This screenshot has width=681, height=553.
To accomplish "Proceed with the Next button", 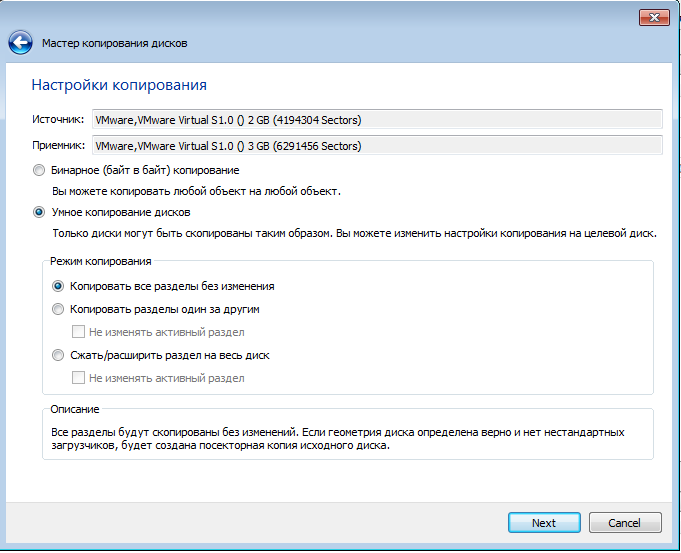I will point(544,523).
